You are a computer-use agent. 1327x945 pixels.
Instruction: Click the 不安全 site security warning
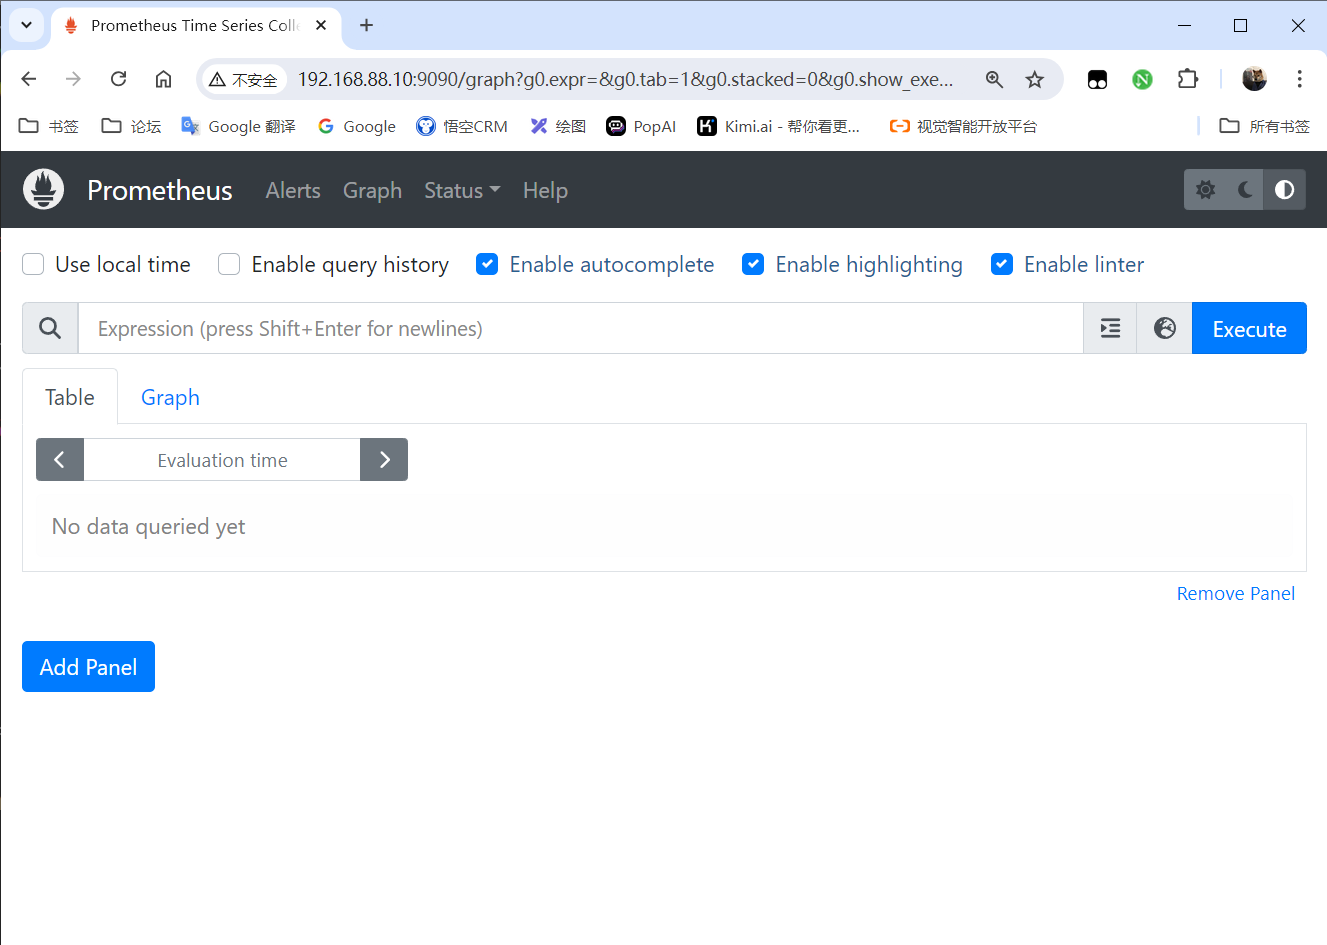pyautogui.click(x=244, y=80)
